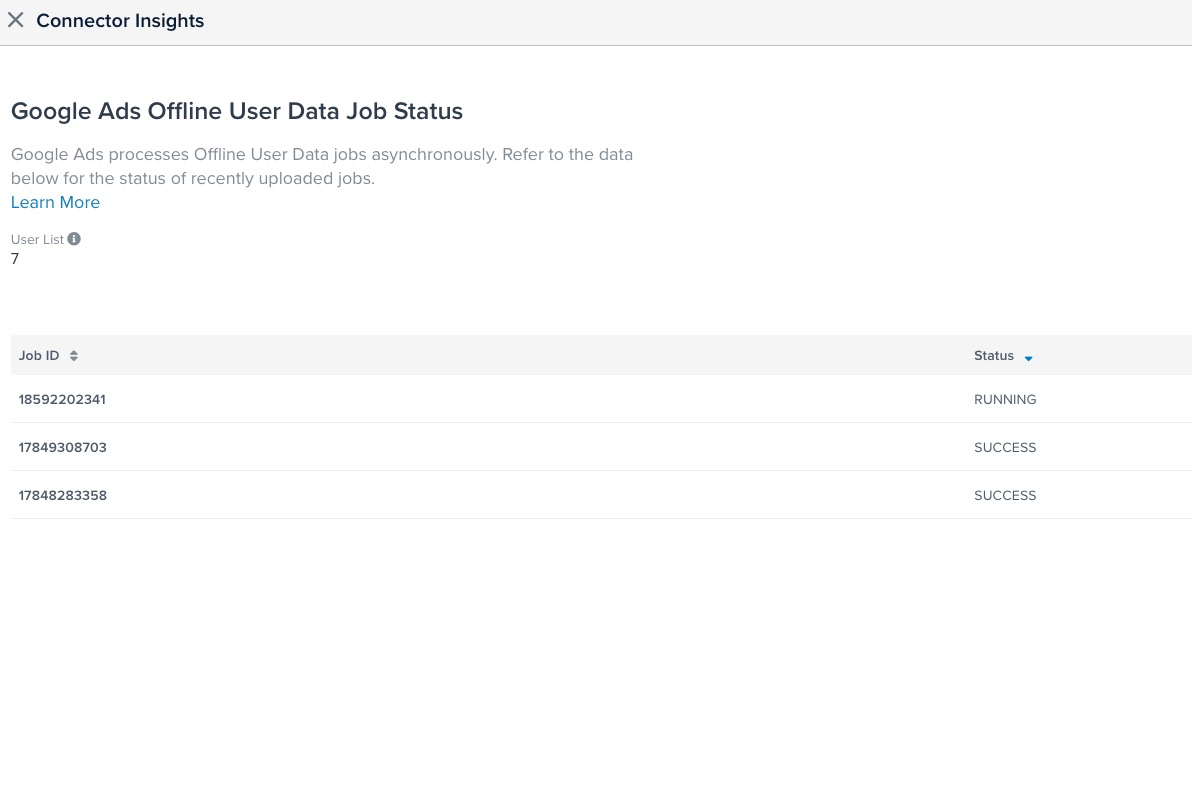
Task: Click empty middle of the last job row
Action: click(x=540, y=495)
